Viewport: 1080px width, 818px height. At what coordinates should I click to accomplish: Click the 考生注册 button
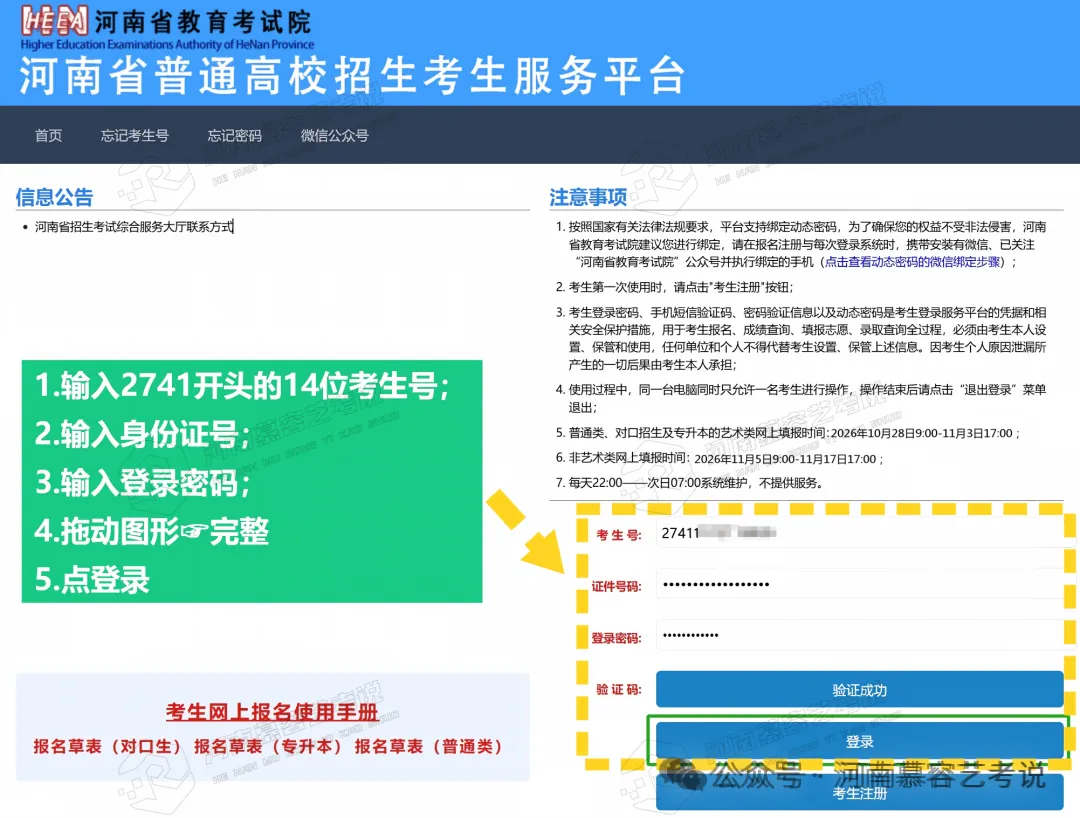click(860, 793)
